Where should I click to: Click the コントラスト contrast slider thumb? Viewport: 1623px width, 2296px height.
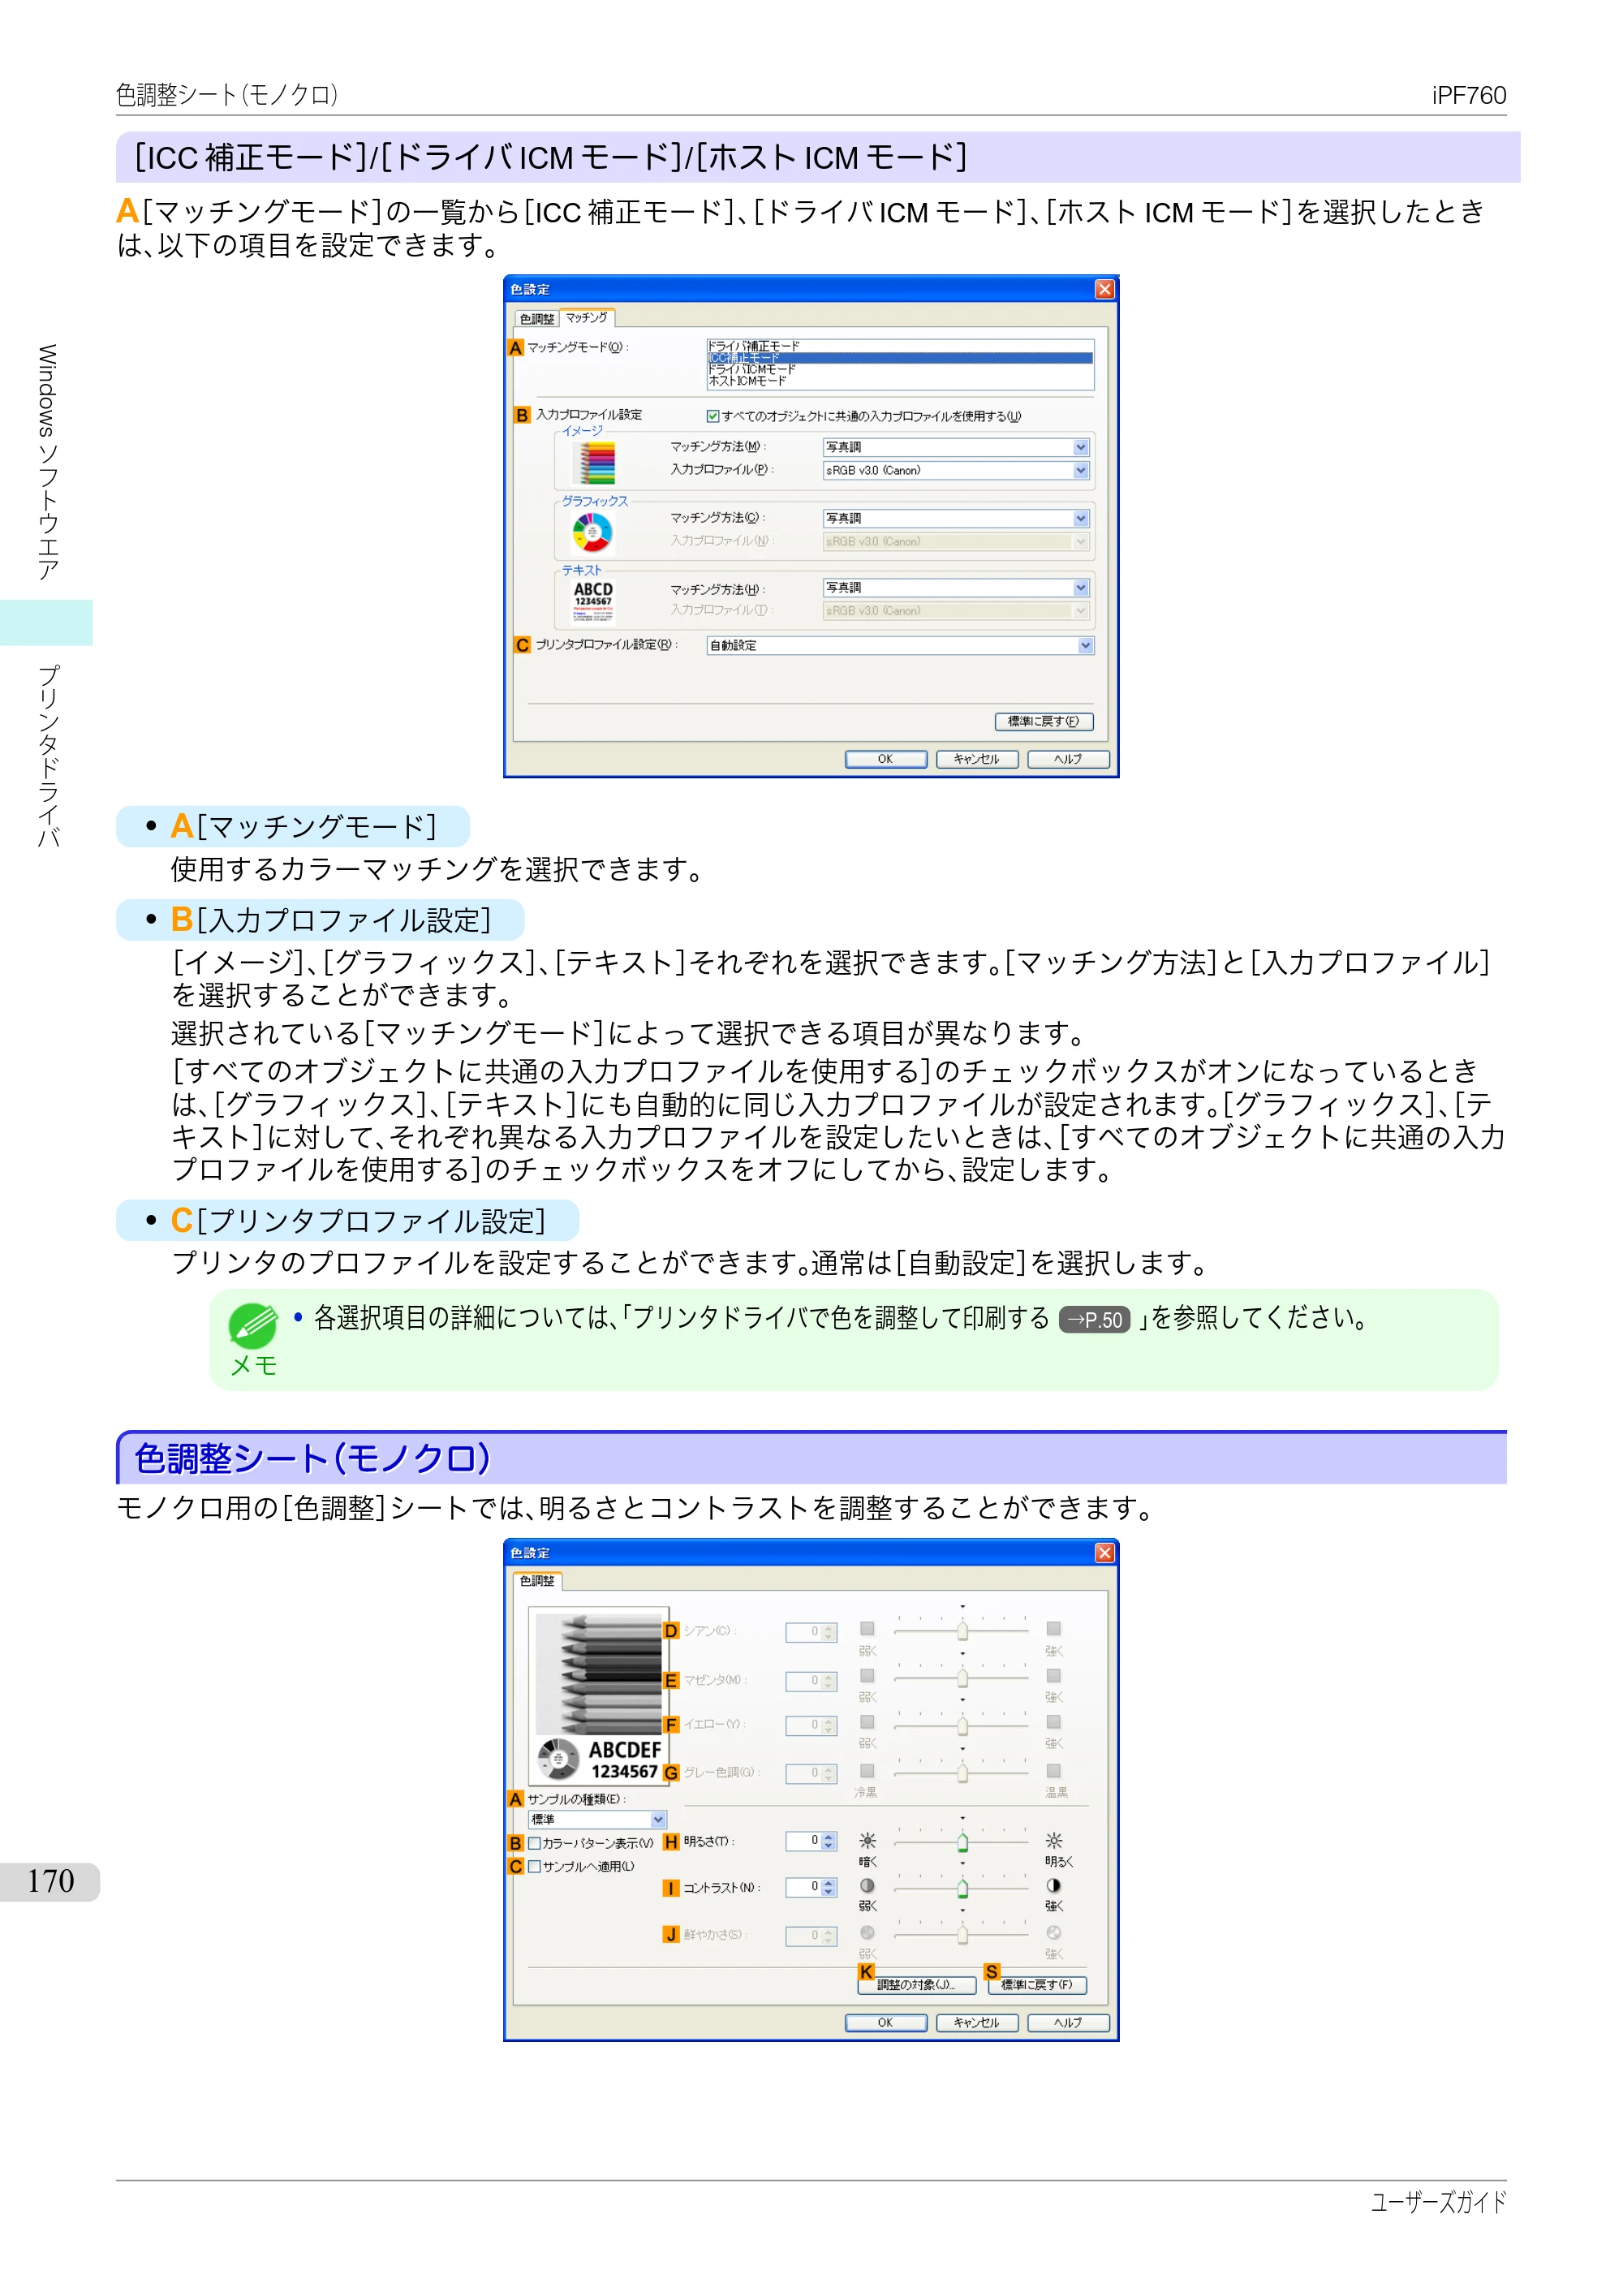coord(963,1889)
